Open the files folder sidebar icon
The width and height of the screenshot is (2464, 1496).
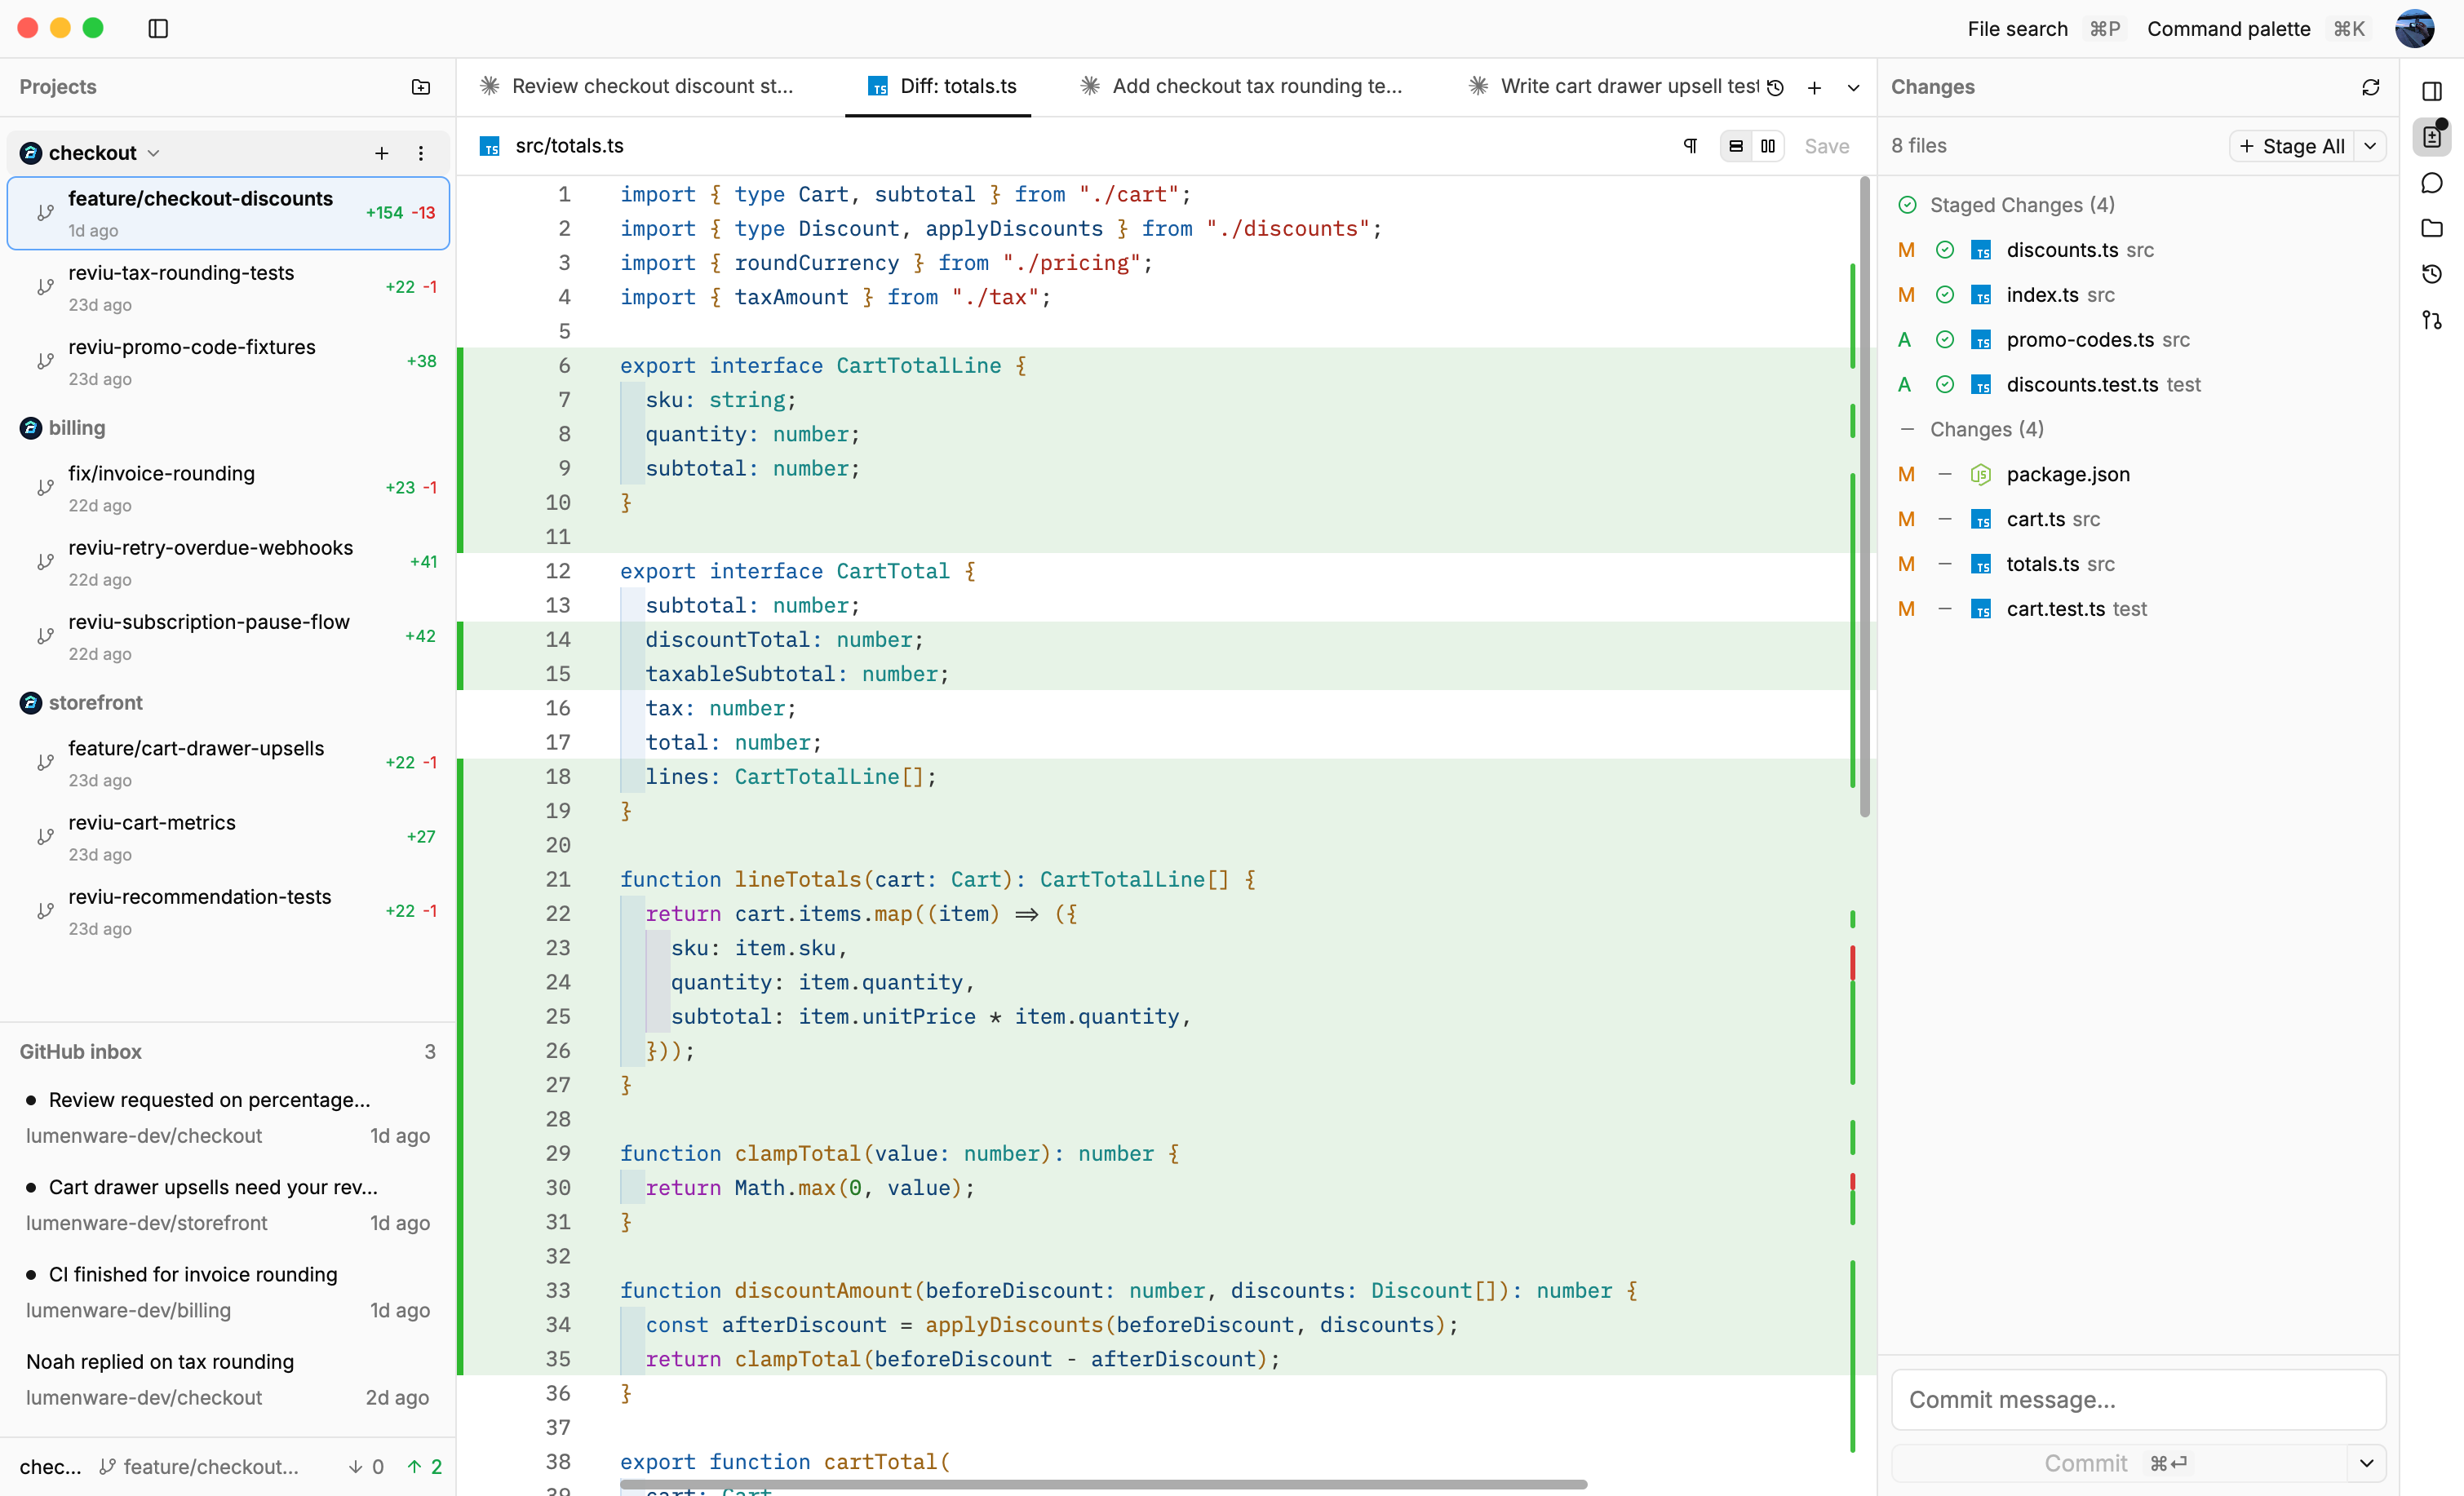[2432, 228]
